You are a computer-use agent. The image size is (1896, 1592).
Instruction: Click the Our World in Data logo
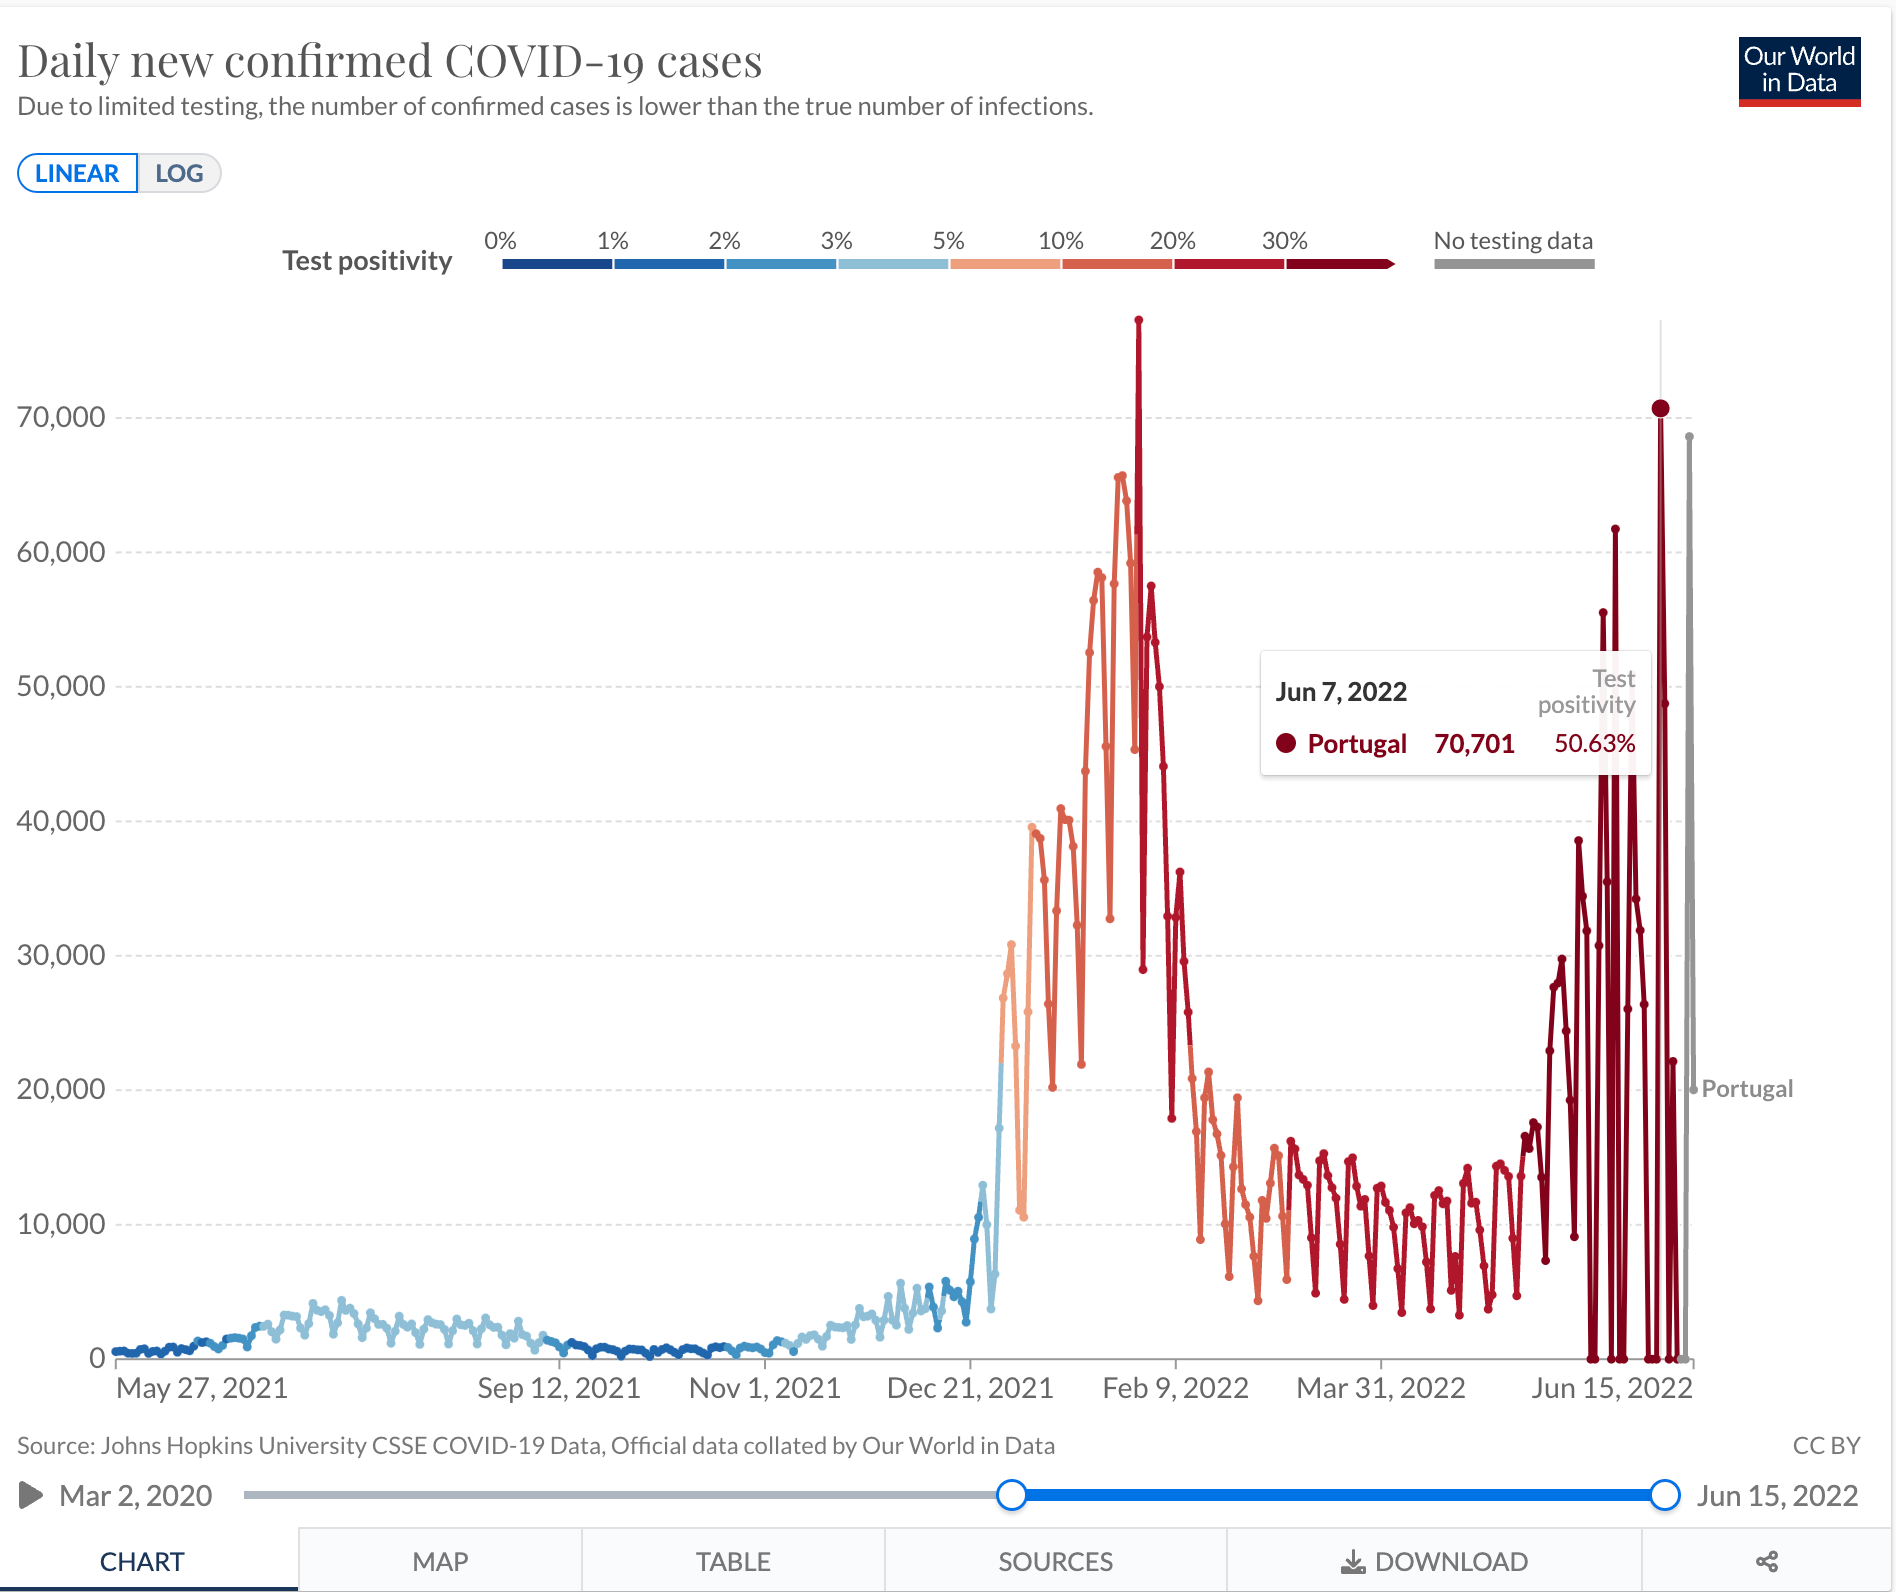(x=1799, y=71)
